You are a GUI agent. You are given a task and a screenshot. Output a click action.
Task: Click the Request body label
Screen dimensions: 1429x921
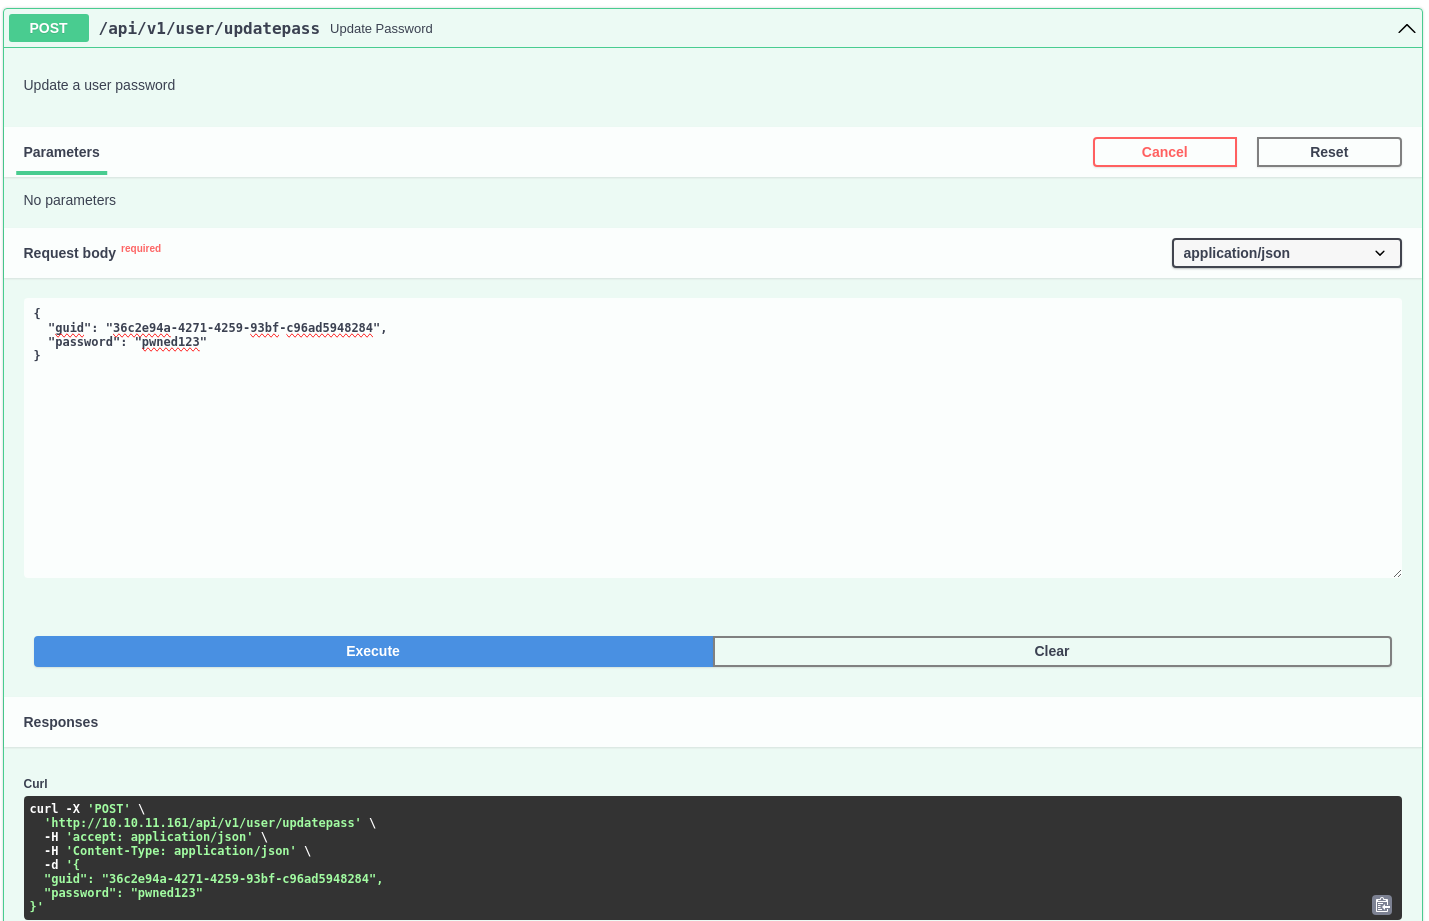[x=70, y=253]
